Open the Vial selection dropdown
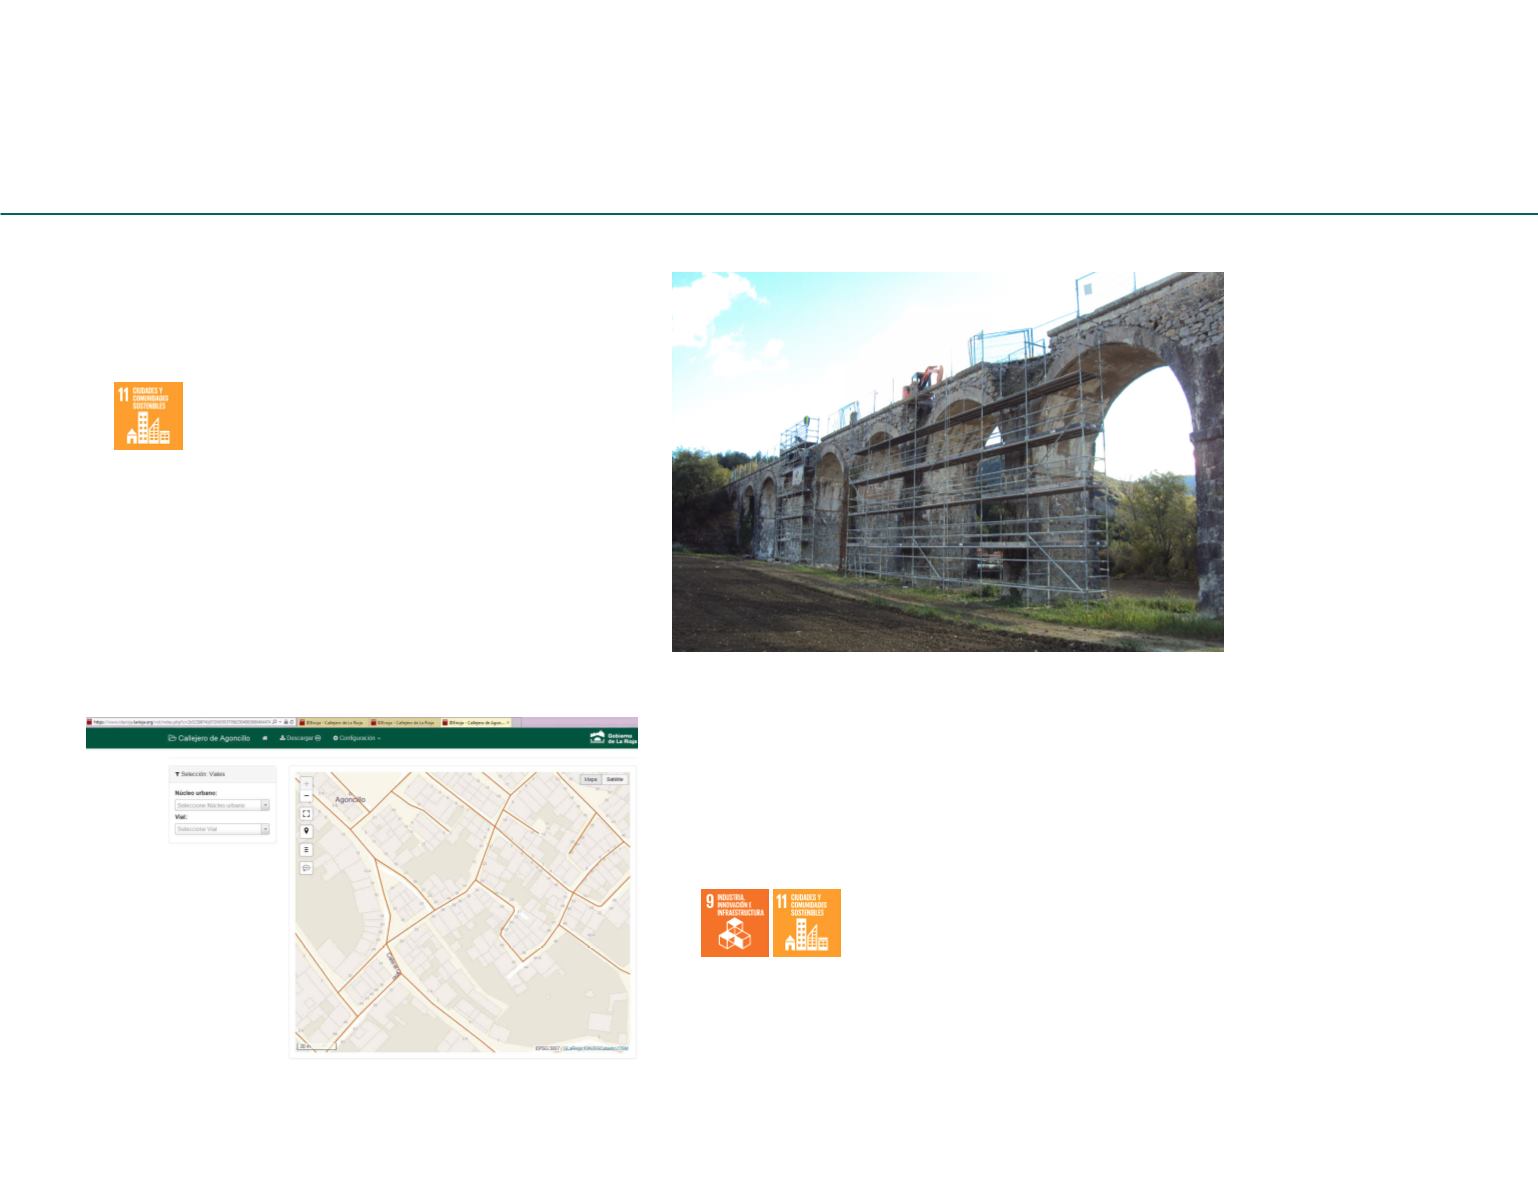The width and height of the screenshot is (1538, 1197). pos(222,829)
